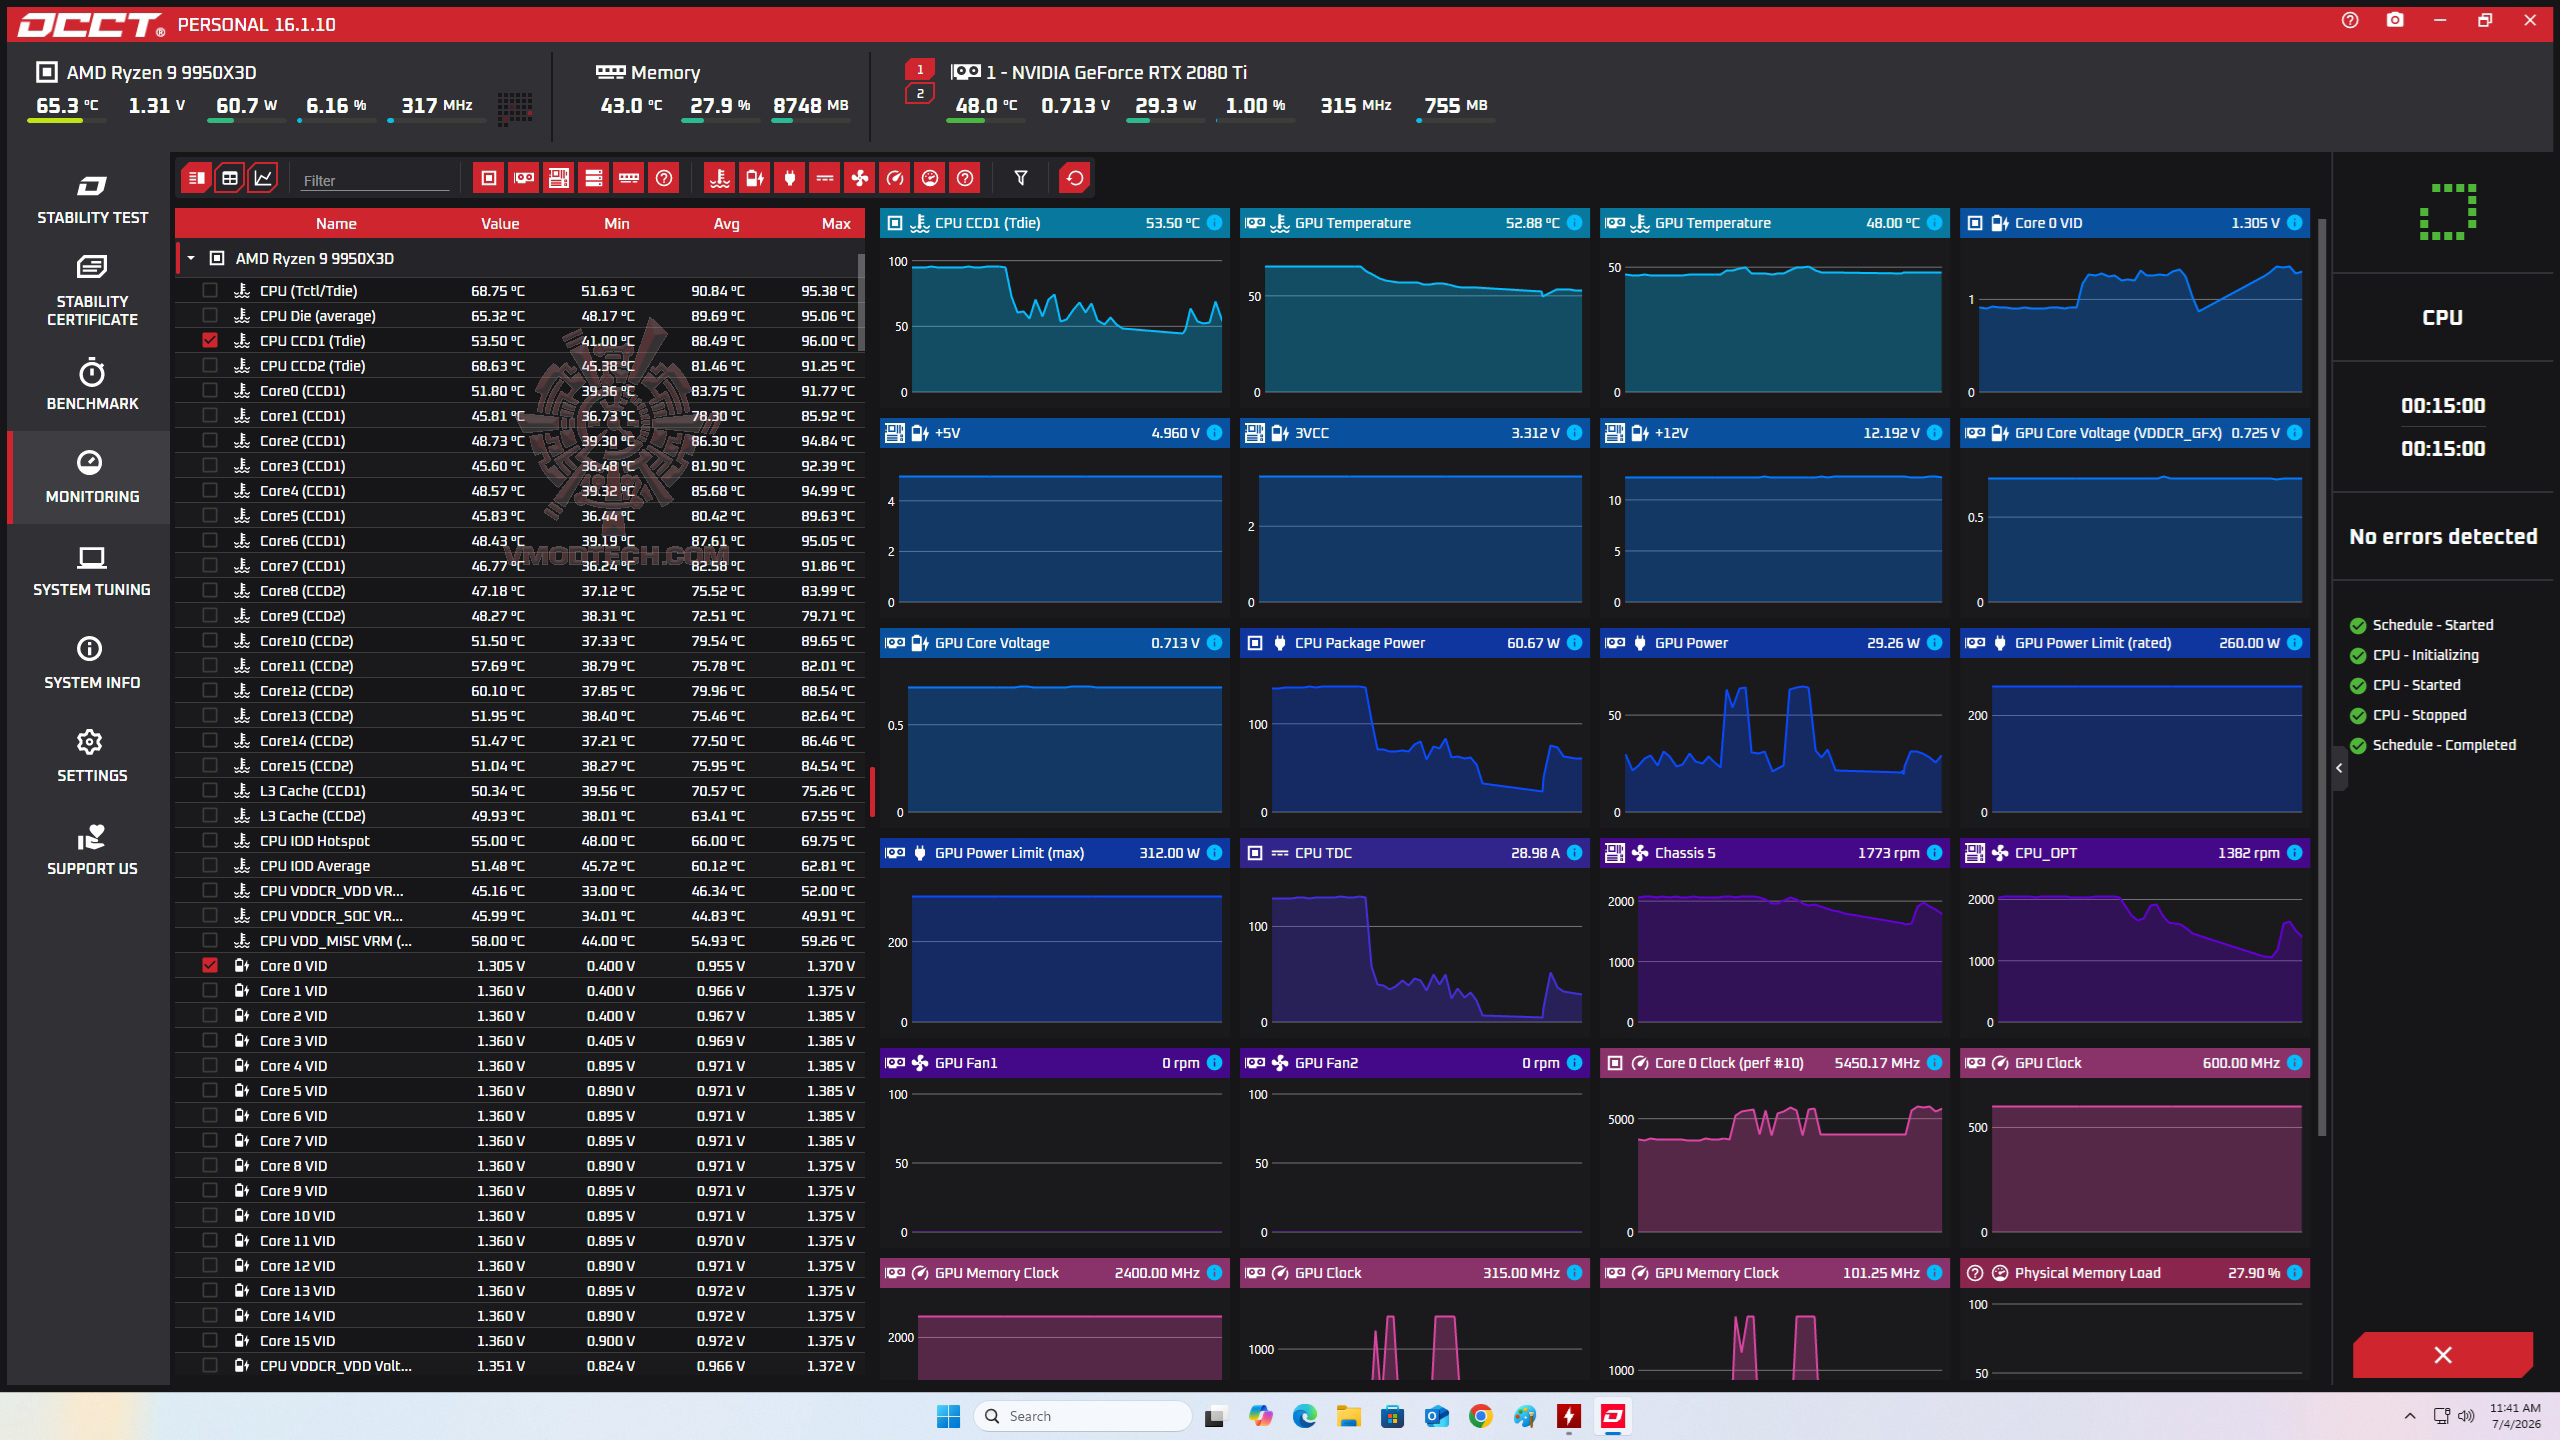The height and width of the screenshot is (1440, 2560).
Task: Switch to graph view layout icon
Action: point(263,178)
